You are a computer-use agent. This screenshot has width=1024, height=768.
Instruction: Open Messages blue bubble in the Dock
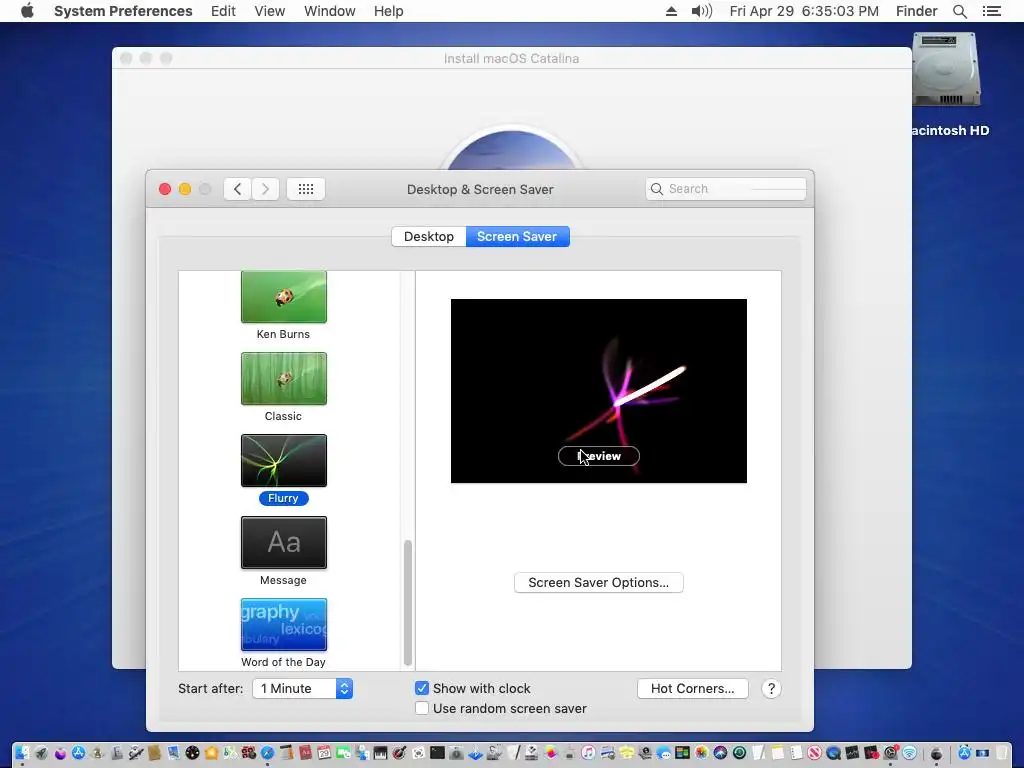pos(664,753)
